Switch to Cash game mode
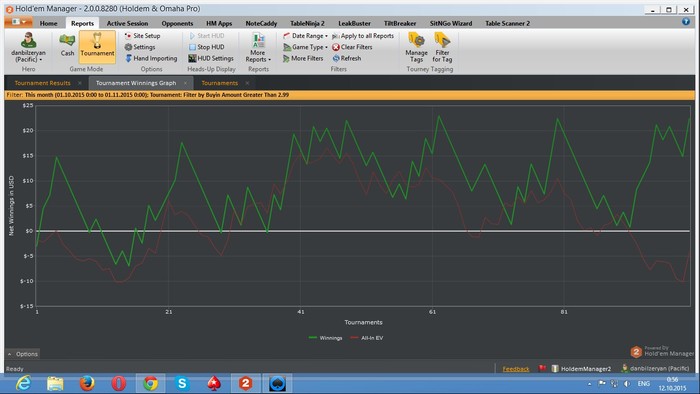Screen dimensions: 700x394 click(67, 45)
